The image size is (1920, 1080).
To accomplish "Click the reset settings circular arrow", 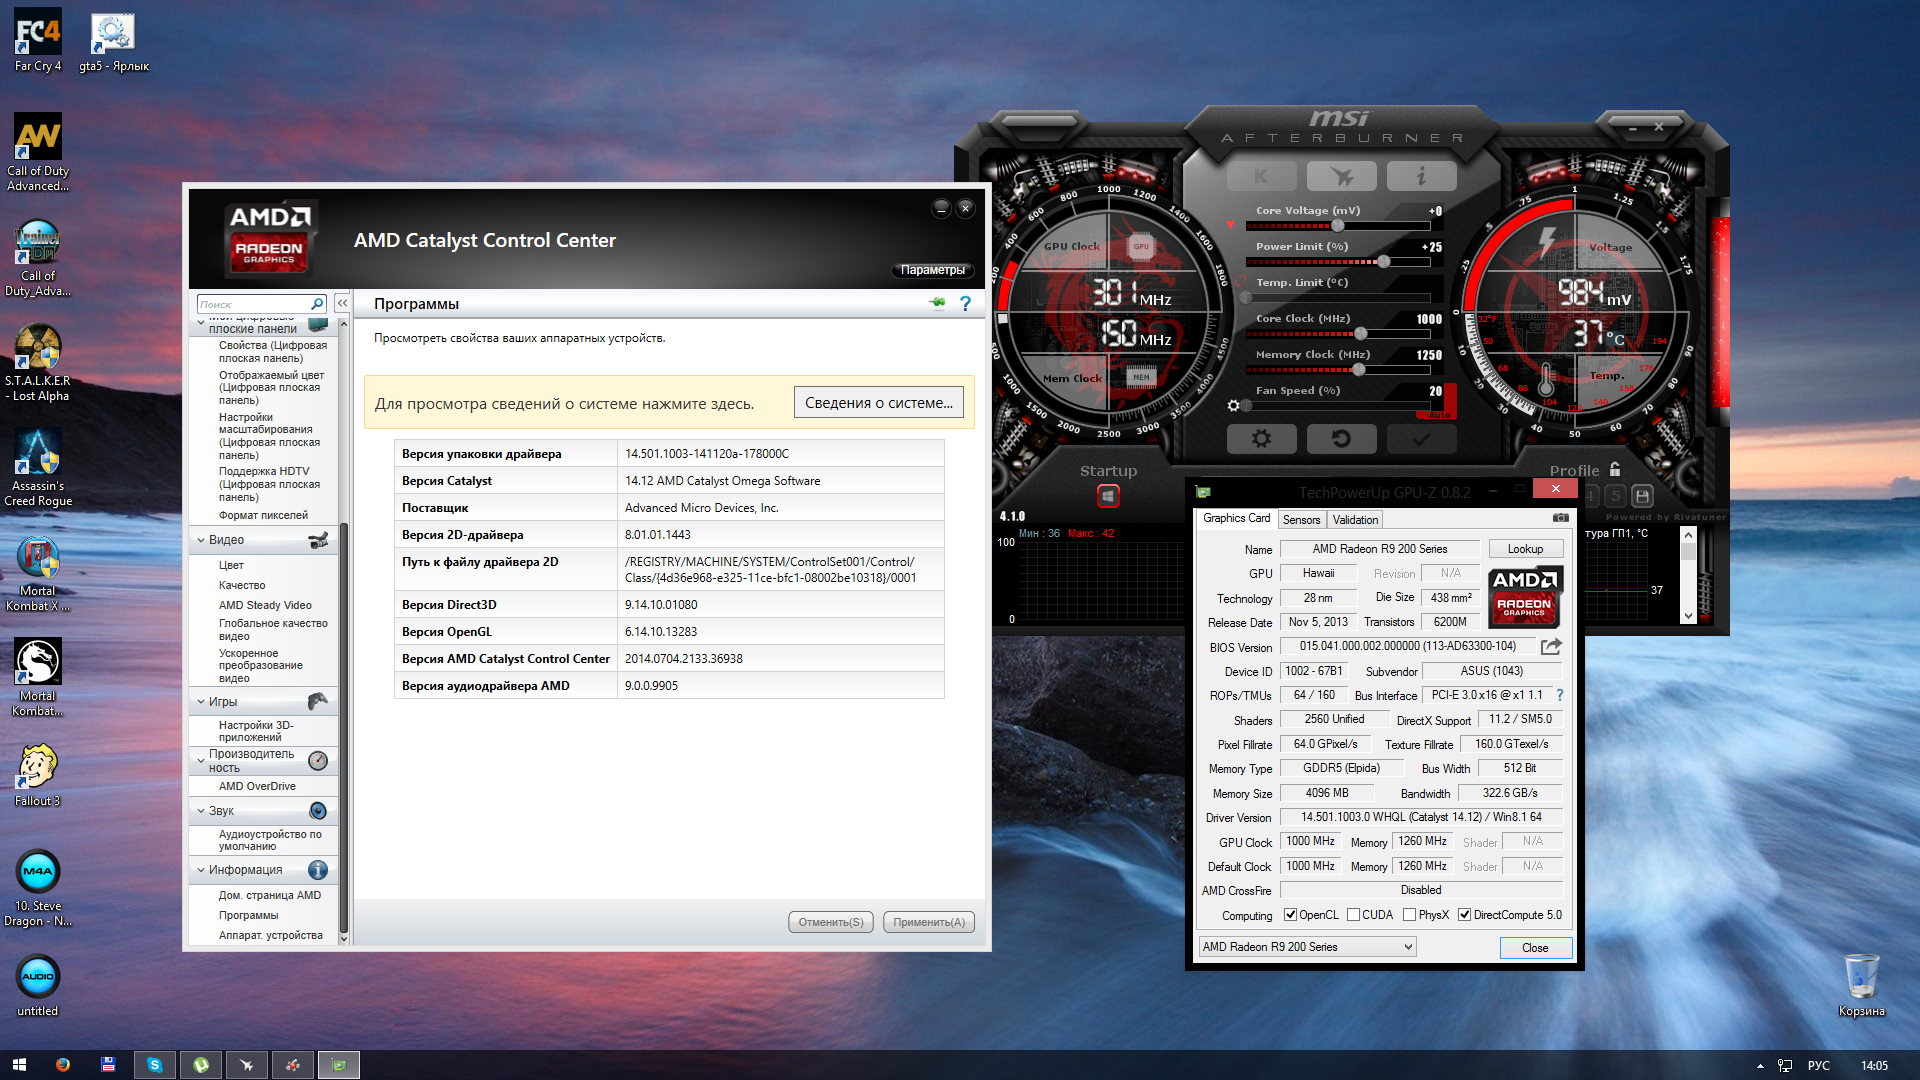I will pyautogui.click(x=1341, y=438).
